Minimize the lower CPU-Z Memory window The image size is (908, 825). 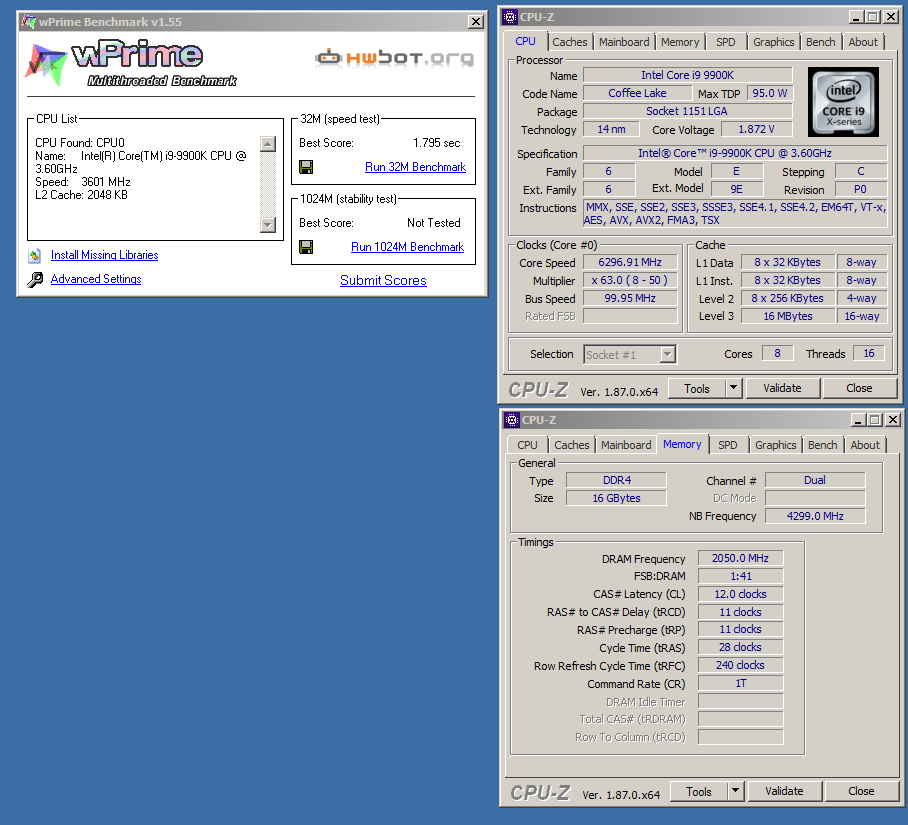858,420
